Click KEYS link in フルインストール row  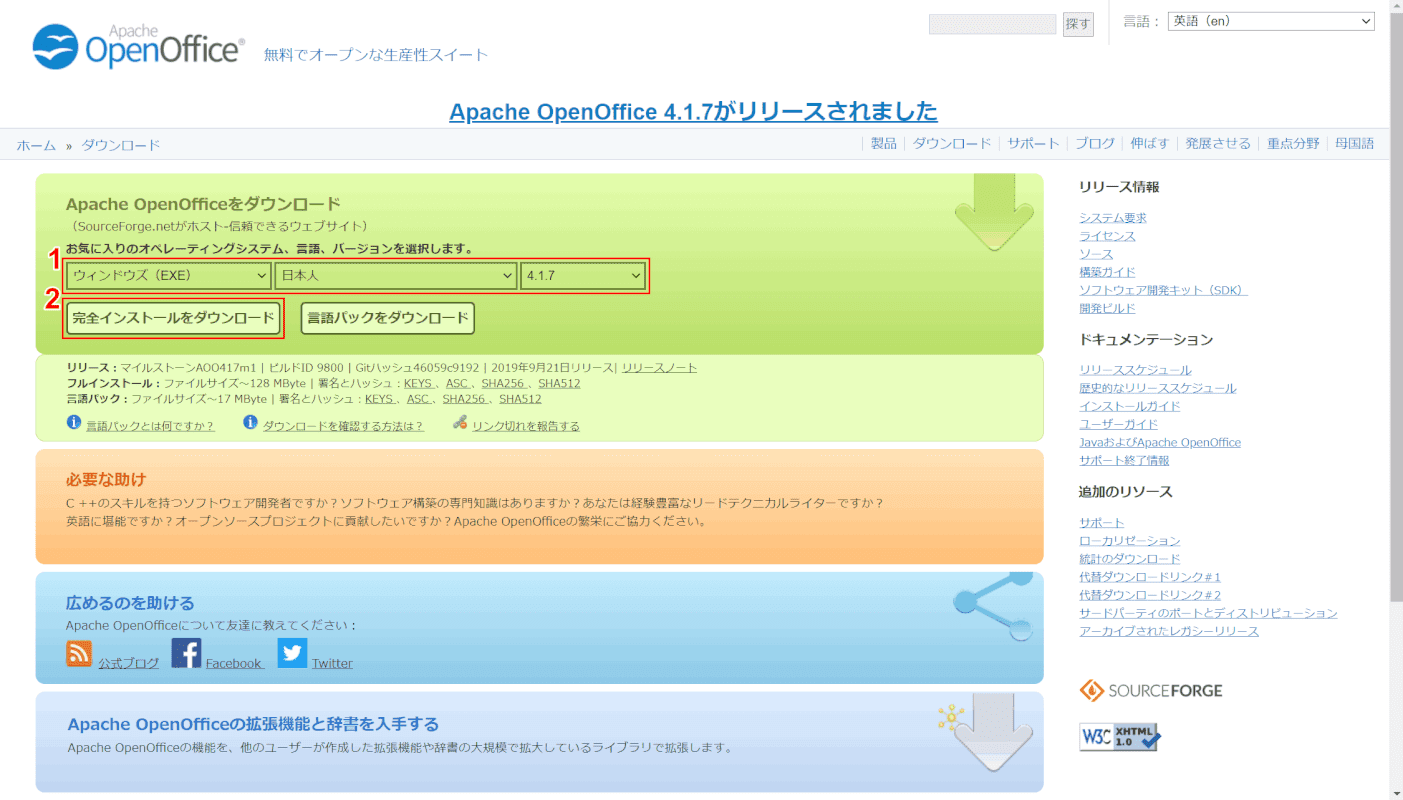point(420,383)
